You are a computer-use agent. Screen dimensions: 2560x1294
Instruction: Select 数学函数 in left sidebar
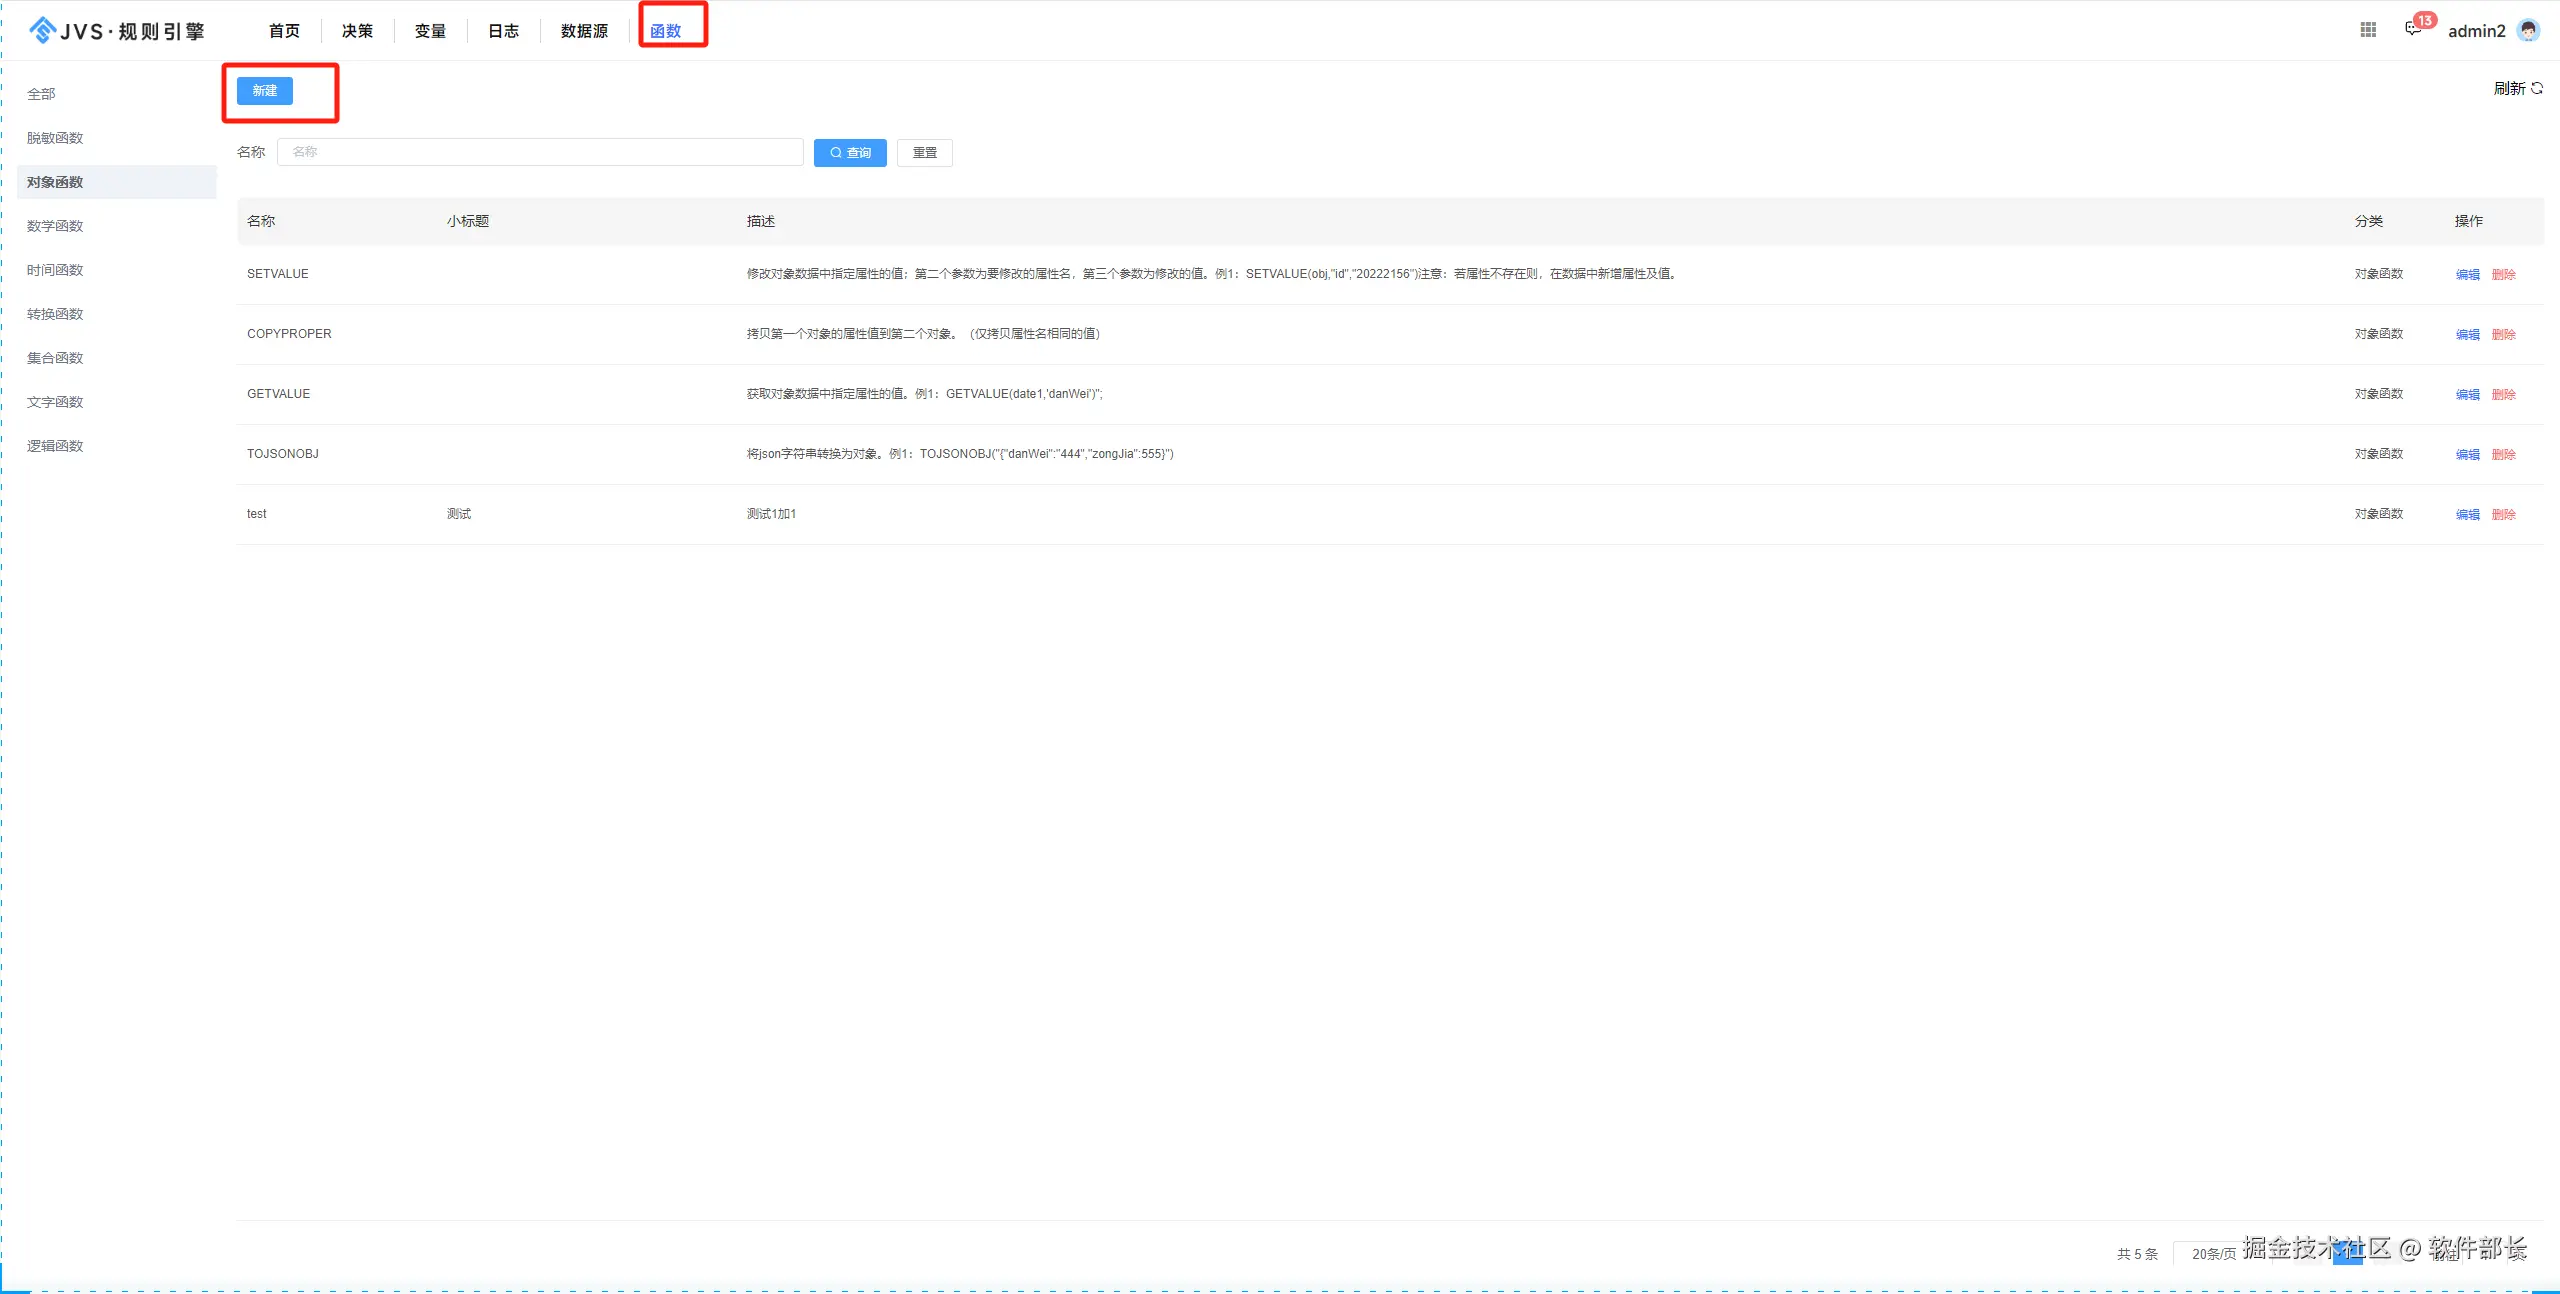click(x=55, y=226)
